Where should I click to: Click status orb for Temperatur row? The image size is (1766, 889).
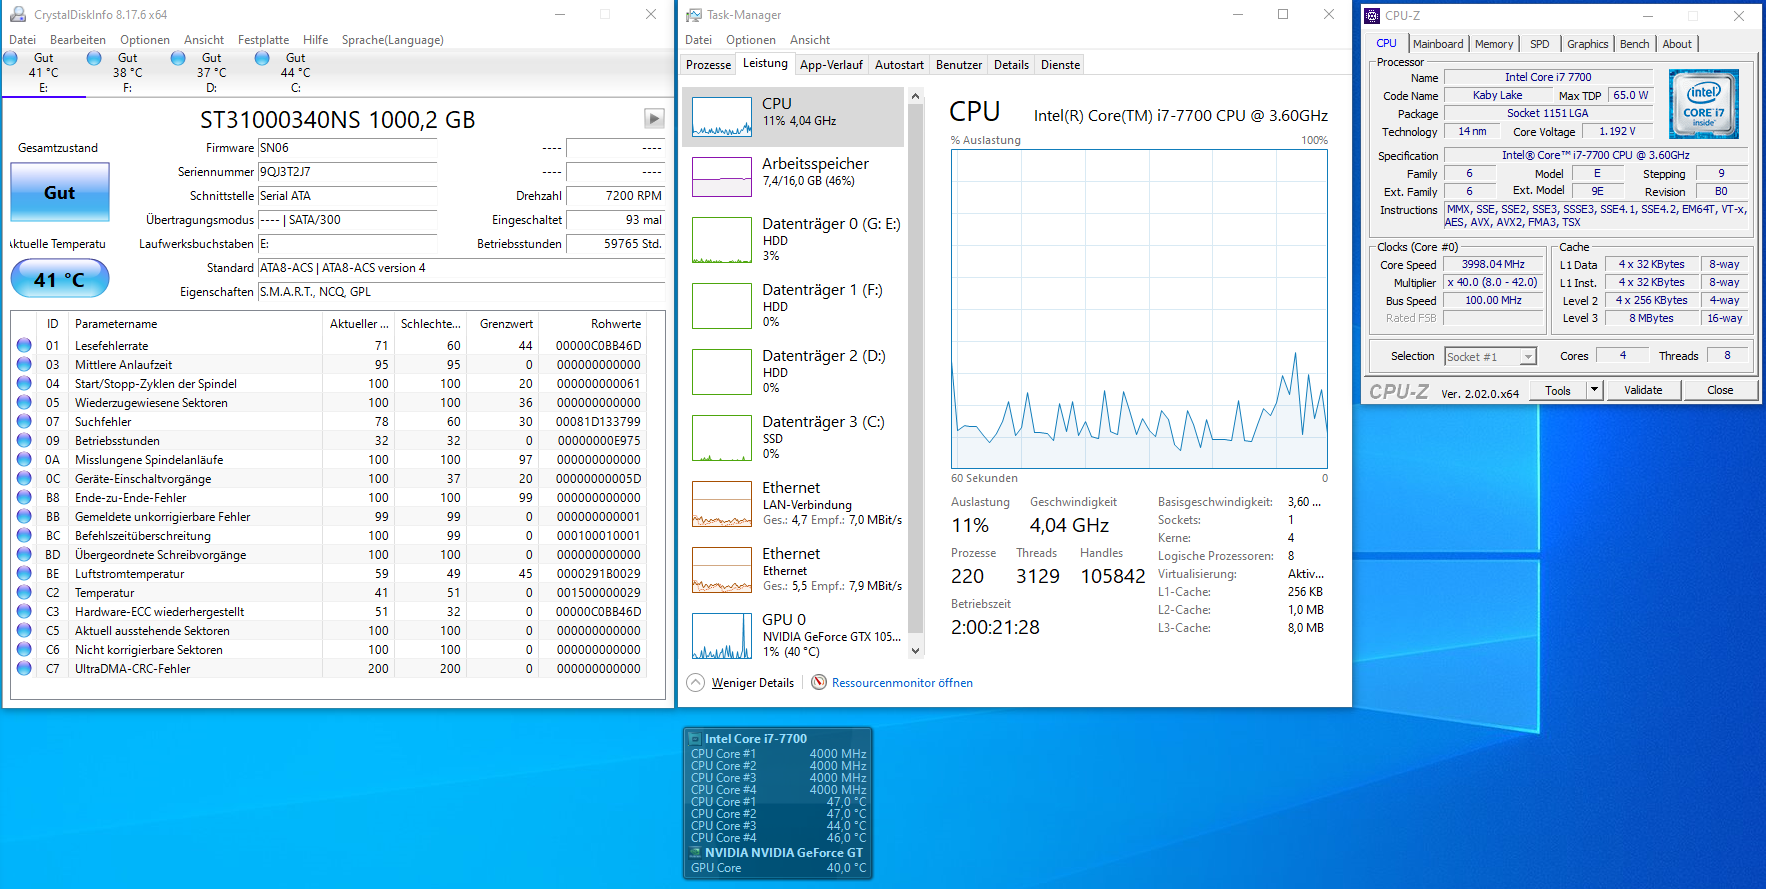(24, 592)
